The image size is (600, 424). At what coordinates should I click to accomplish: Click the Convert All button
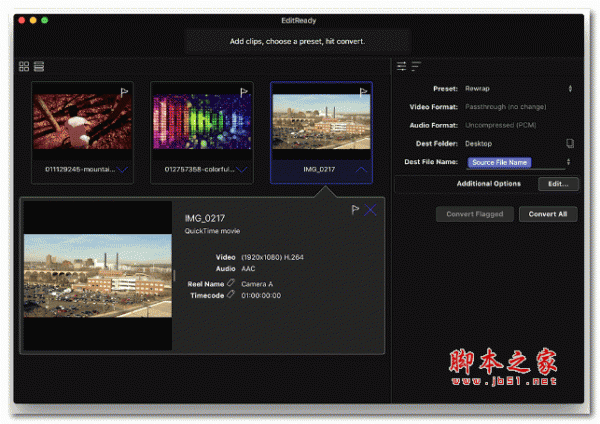(548, 214)
